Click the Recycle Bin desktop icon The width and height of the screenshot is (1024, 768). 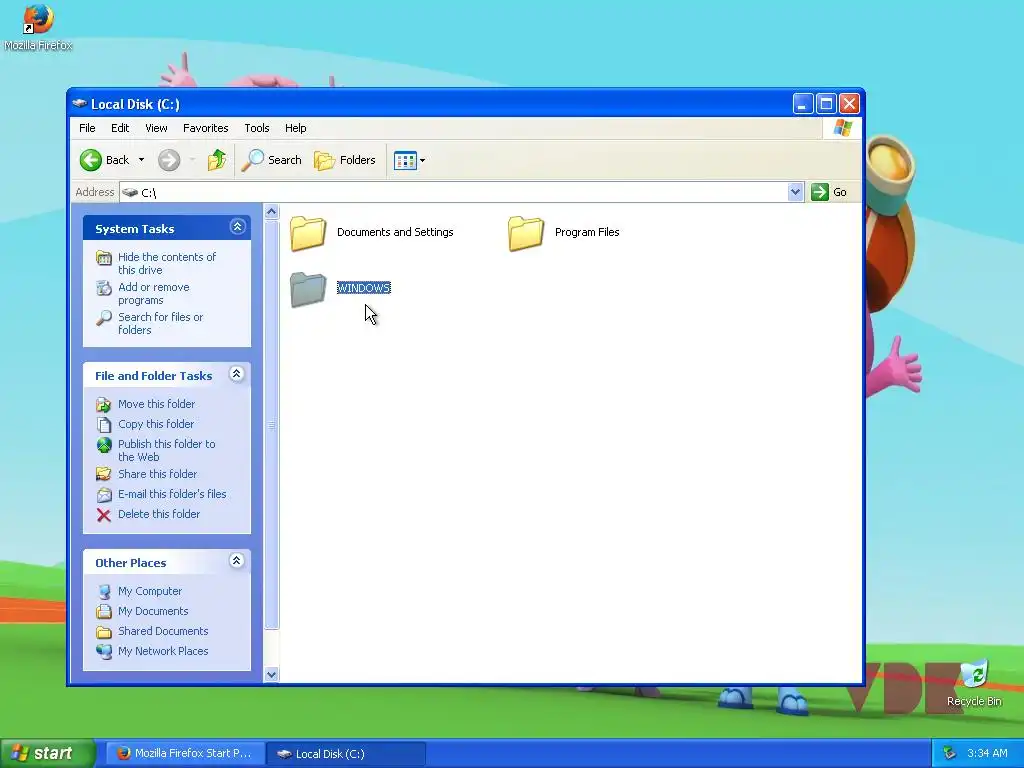pyautogui.click(x=974, y=683)
